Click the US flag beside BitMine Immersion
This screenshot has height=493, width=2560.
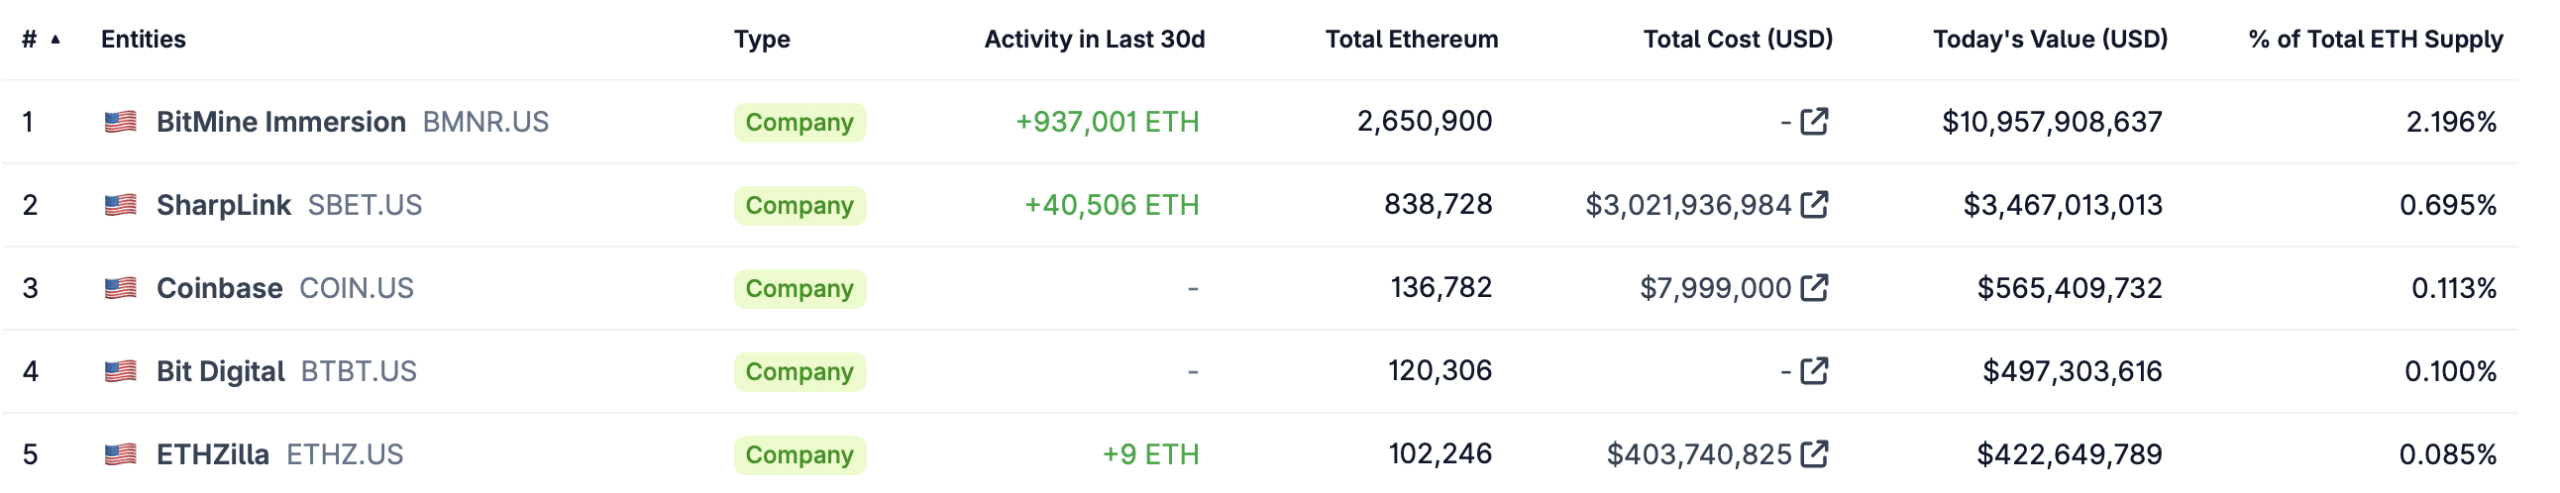point(121,122)
